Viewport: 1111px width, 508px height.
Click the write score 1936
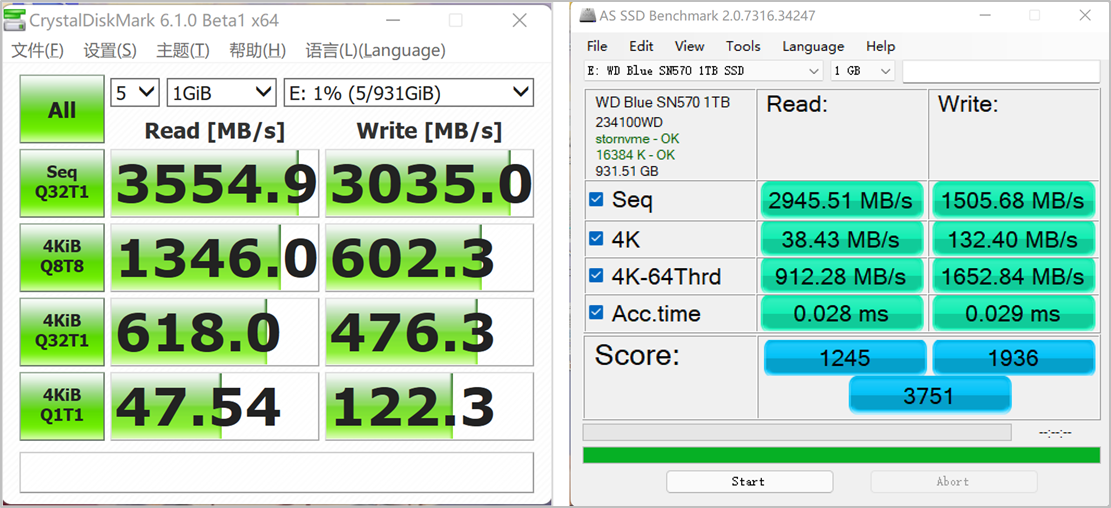(1014, 358)
